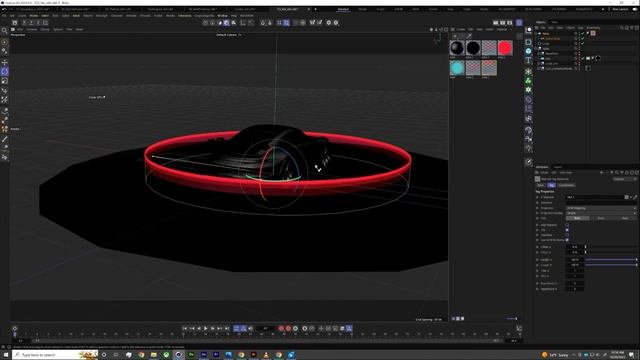The width and height of the screenshot is (640, 360).
Task: Click the Text spline T icon
Action: click(x=528, y=60)
